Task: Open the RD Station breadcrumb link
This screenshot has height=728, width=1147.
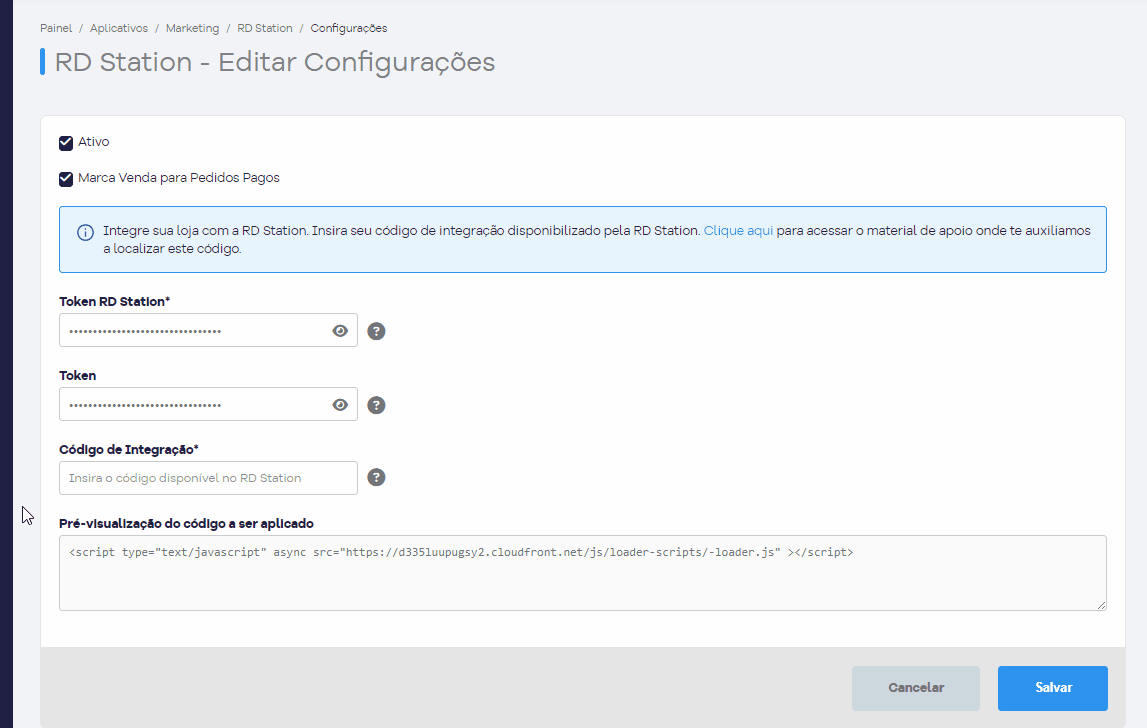Action: [265, 29]
